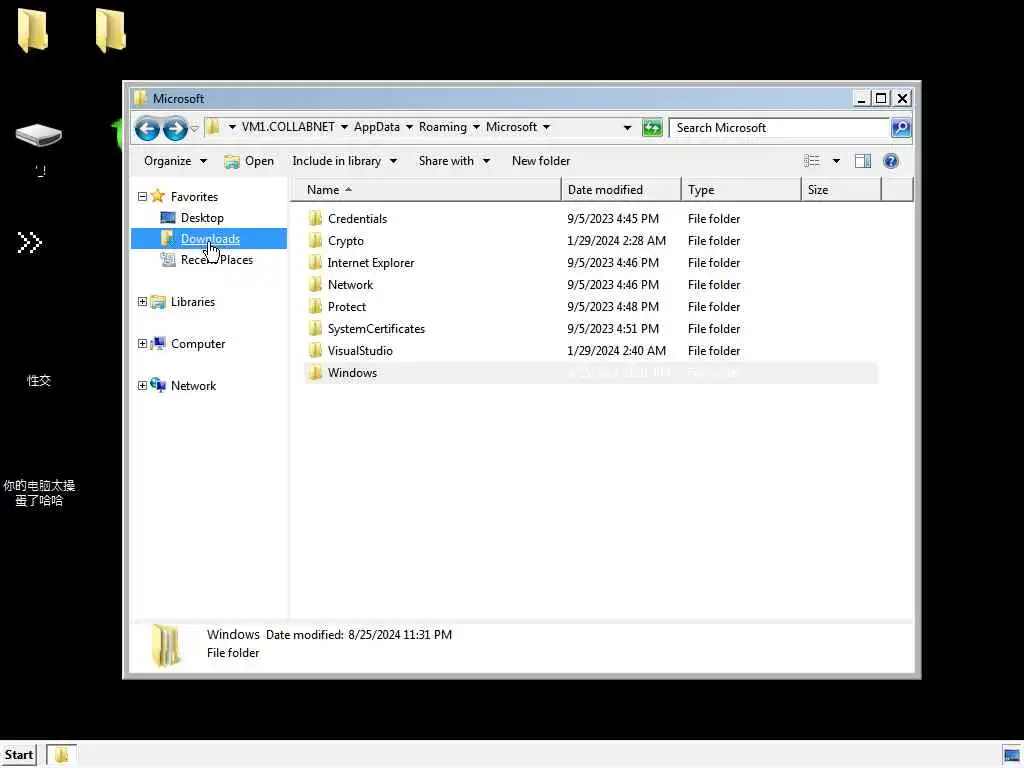This screenshot has height=768, width=1024.
Task: Open the Organize menu
Action: (x=175, y=161)
